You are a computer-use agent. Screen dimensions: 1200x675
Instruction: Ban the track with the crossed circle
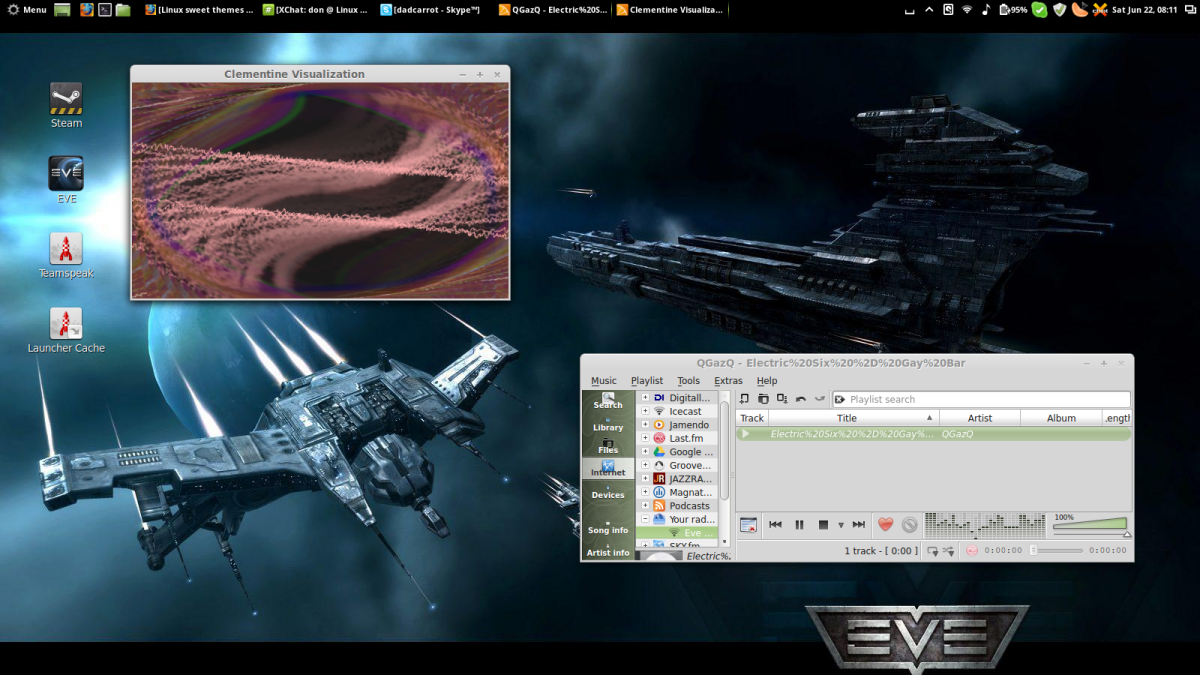(x=909, y=524)
